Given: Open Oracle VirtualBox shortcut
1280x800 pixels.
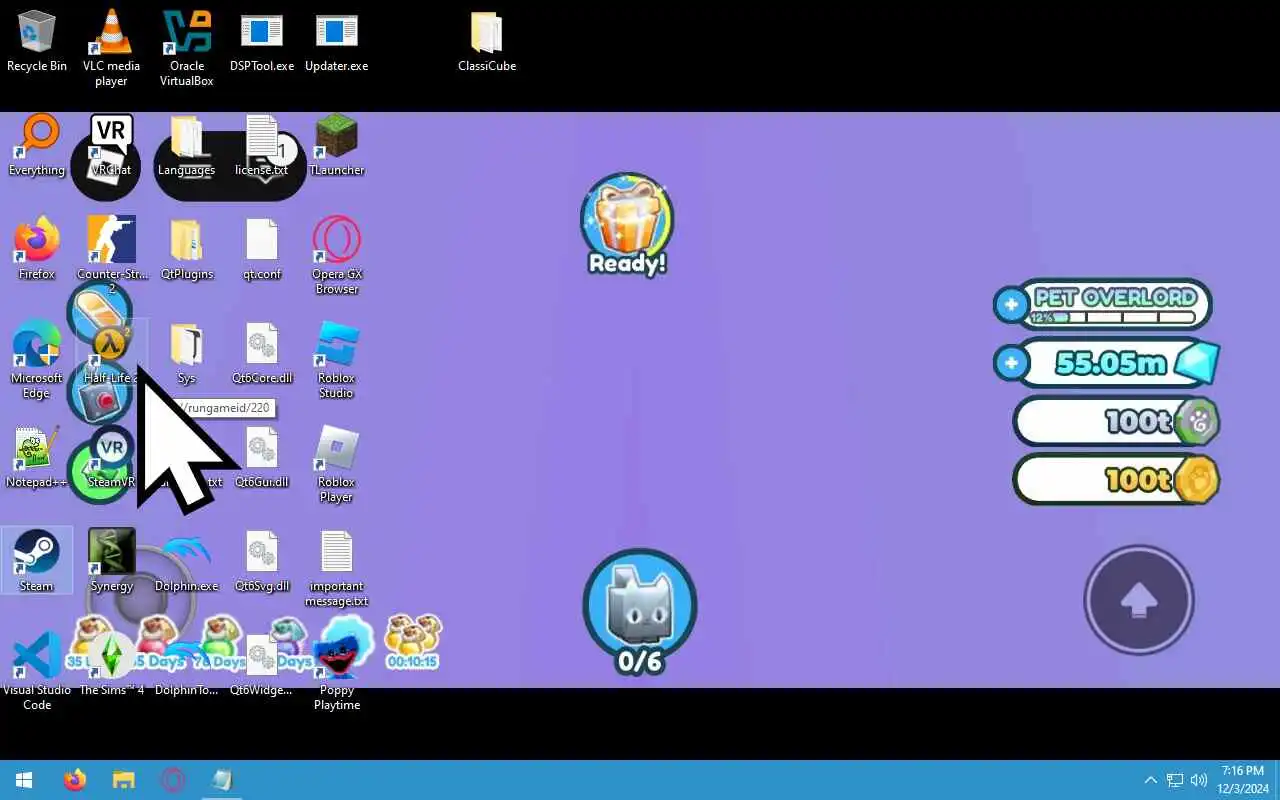Looking at the screenshot, I should pyautogui.click(x=187, y=48).
